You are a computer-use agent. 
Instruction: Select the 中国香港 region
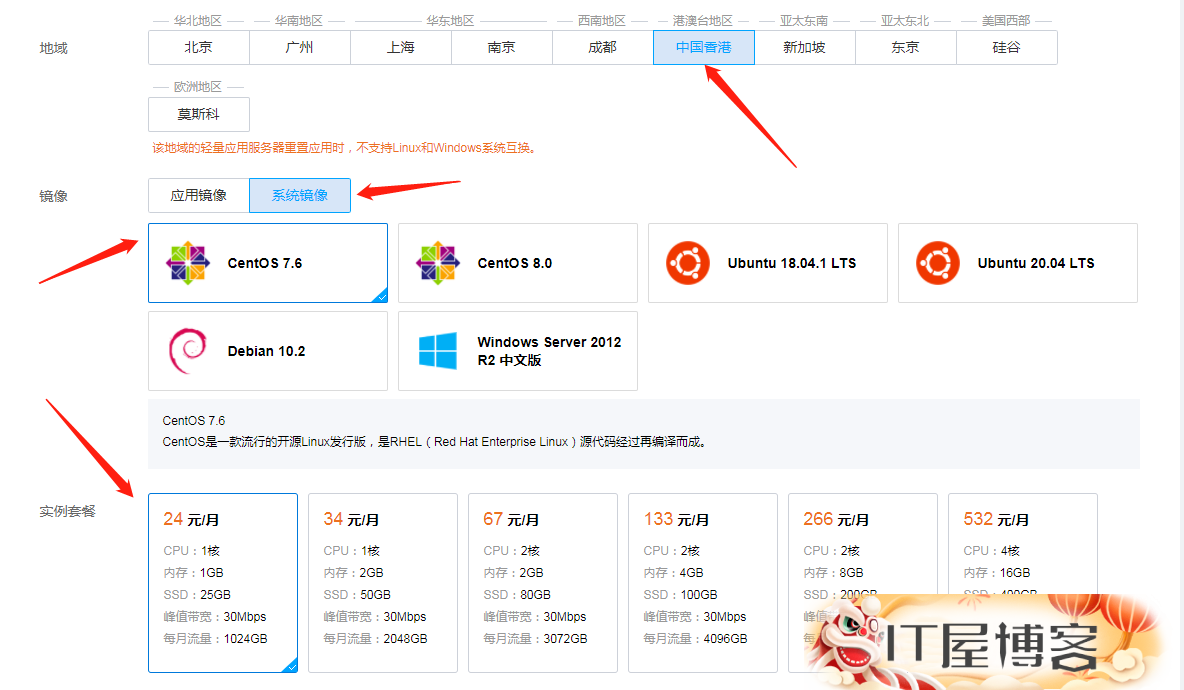704,48
